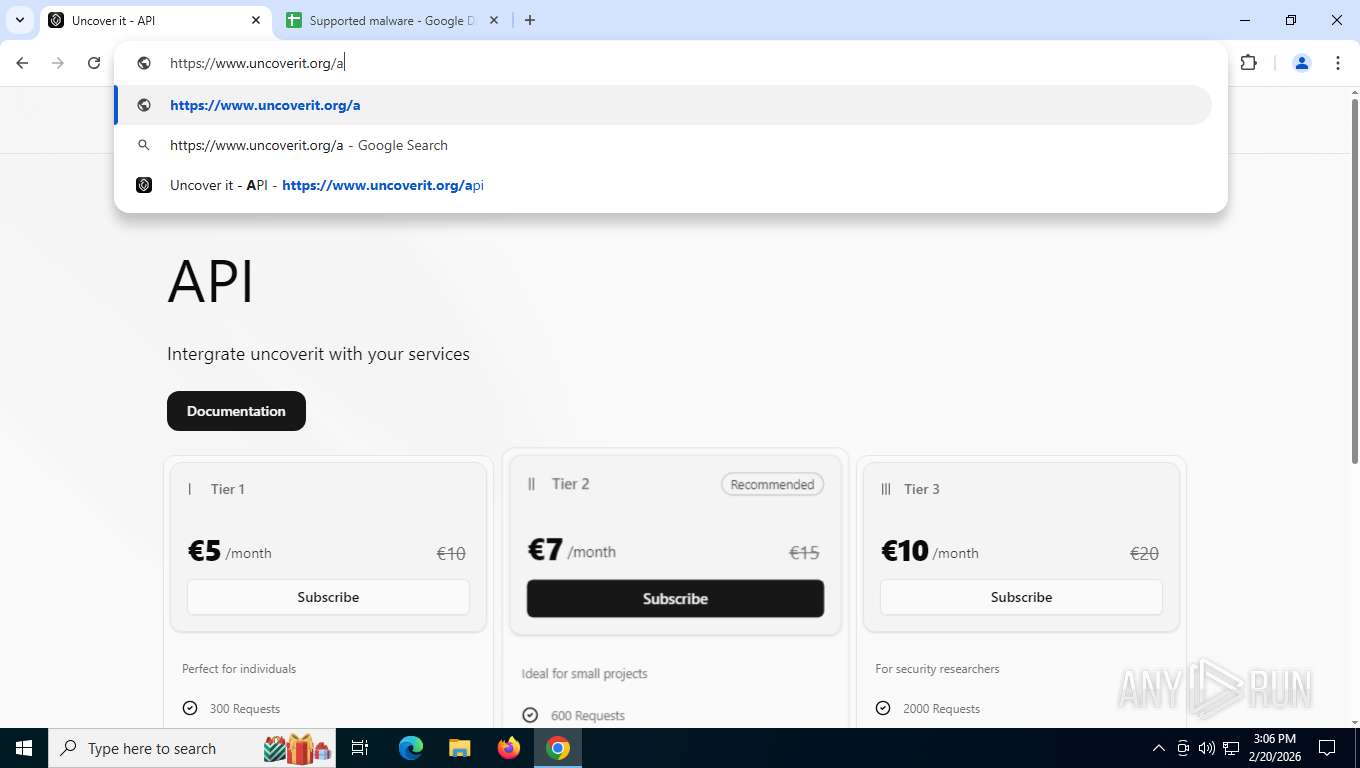This screenshot has width=1360, height=768.
Task: Show hidden system tray icons
Action: (x=1158, y=748)
